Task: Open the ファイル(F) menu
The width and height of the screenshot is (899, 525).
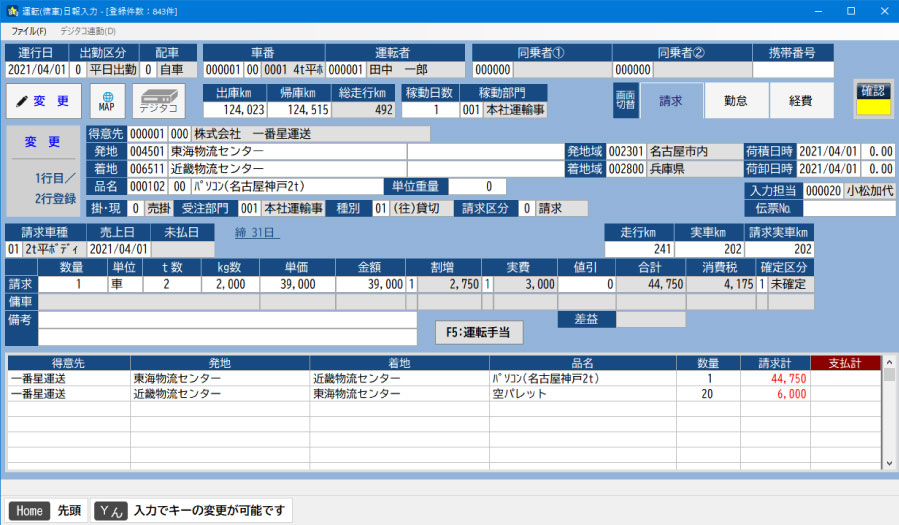Action: [28, 31]
